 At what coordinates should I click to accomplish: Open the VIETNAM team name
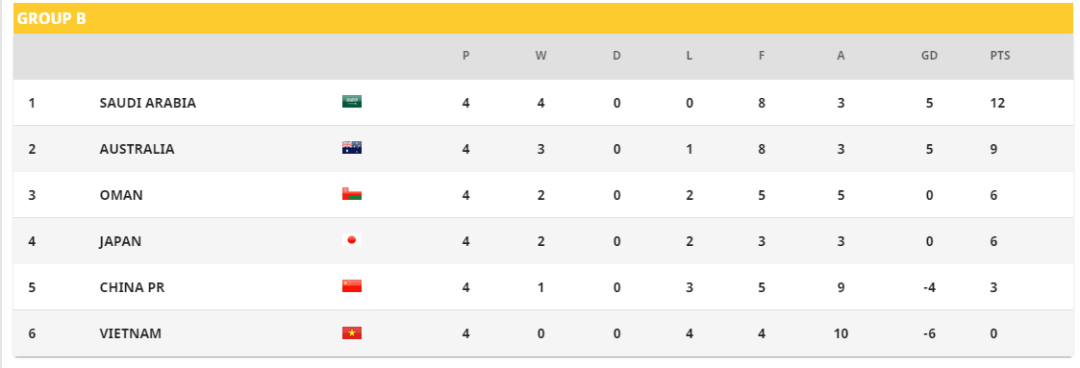click(131, 334)
